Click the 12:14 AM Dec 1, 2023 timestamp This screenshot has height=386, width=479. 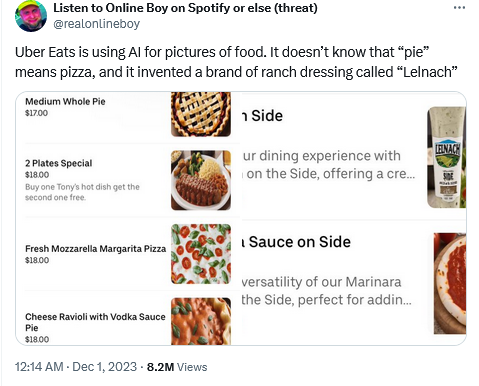point(76,367)
